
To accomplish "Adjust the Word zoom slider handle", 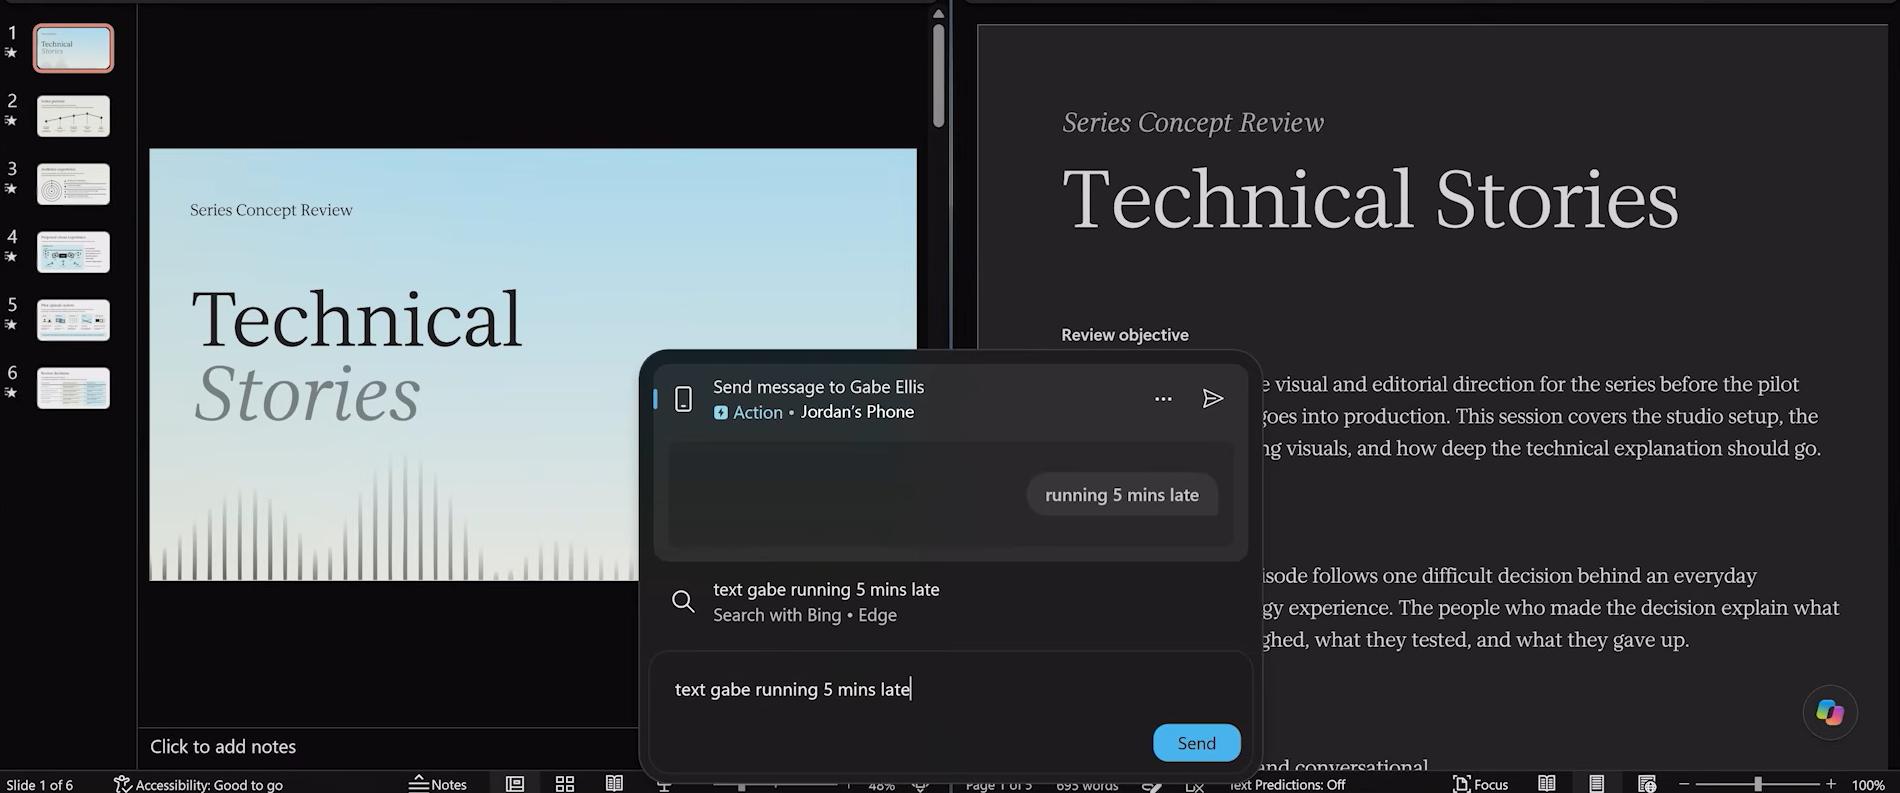I will (x=1757, y=784).
